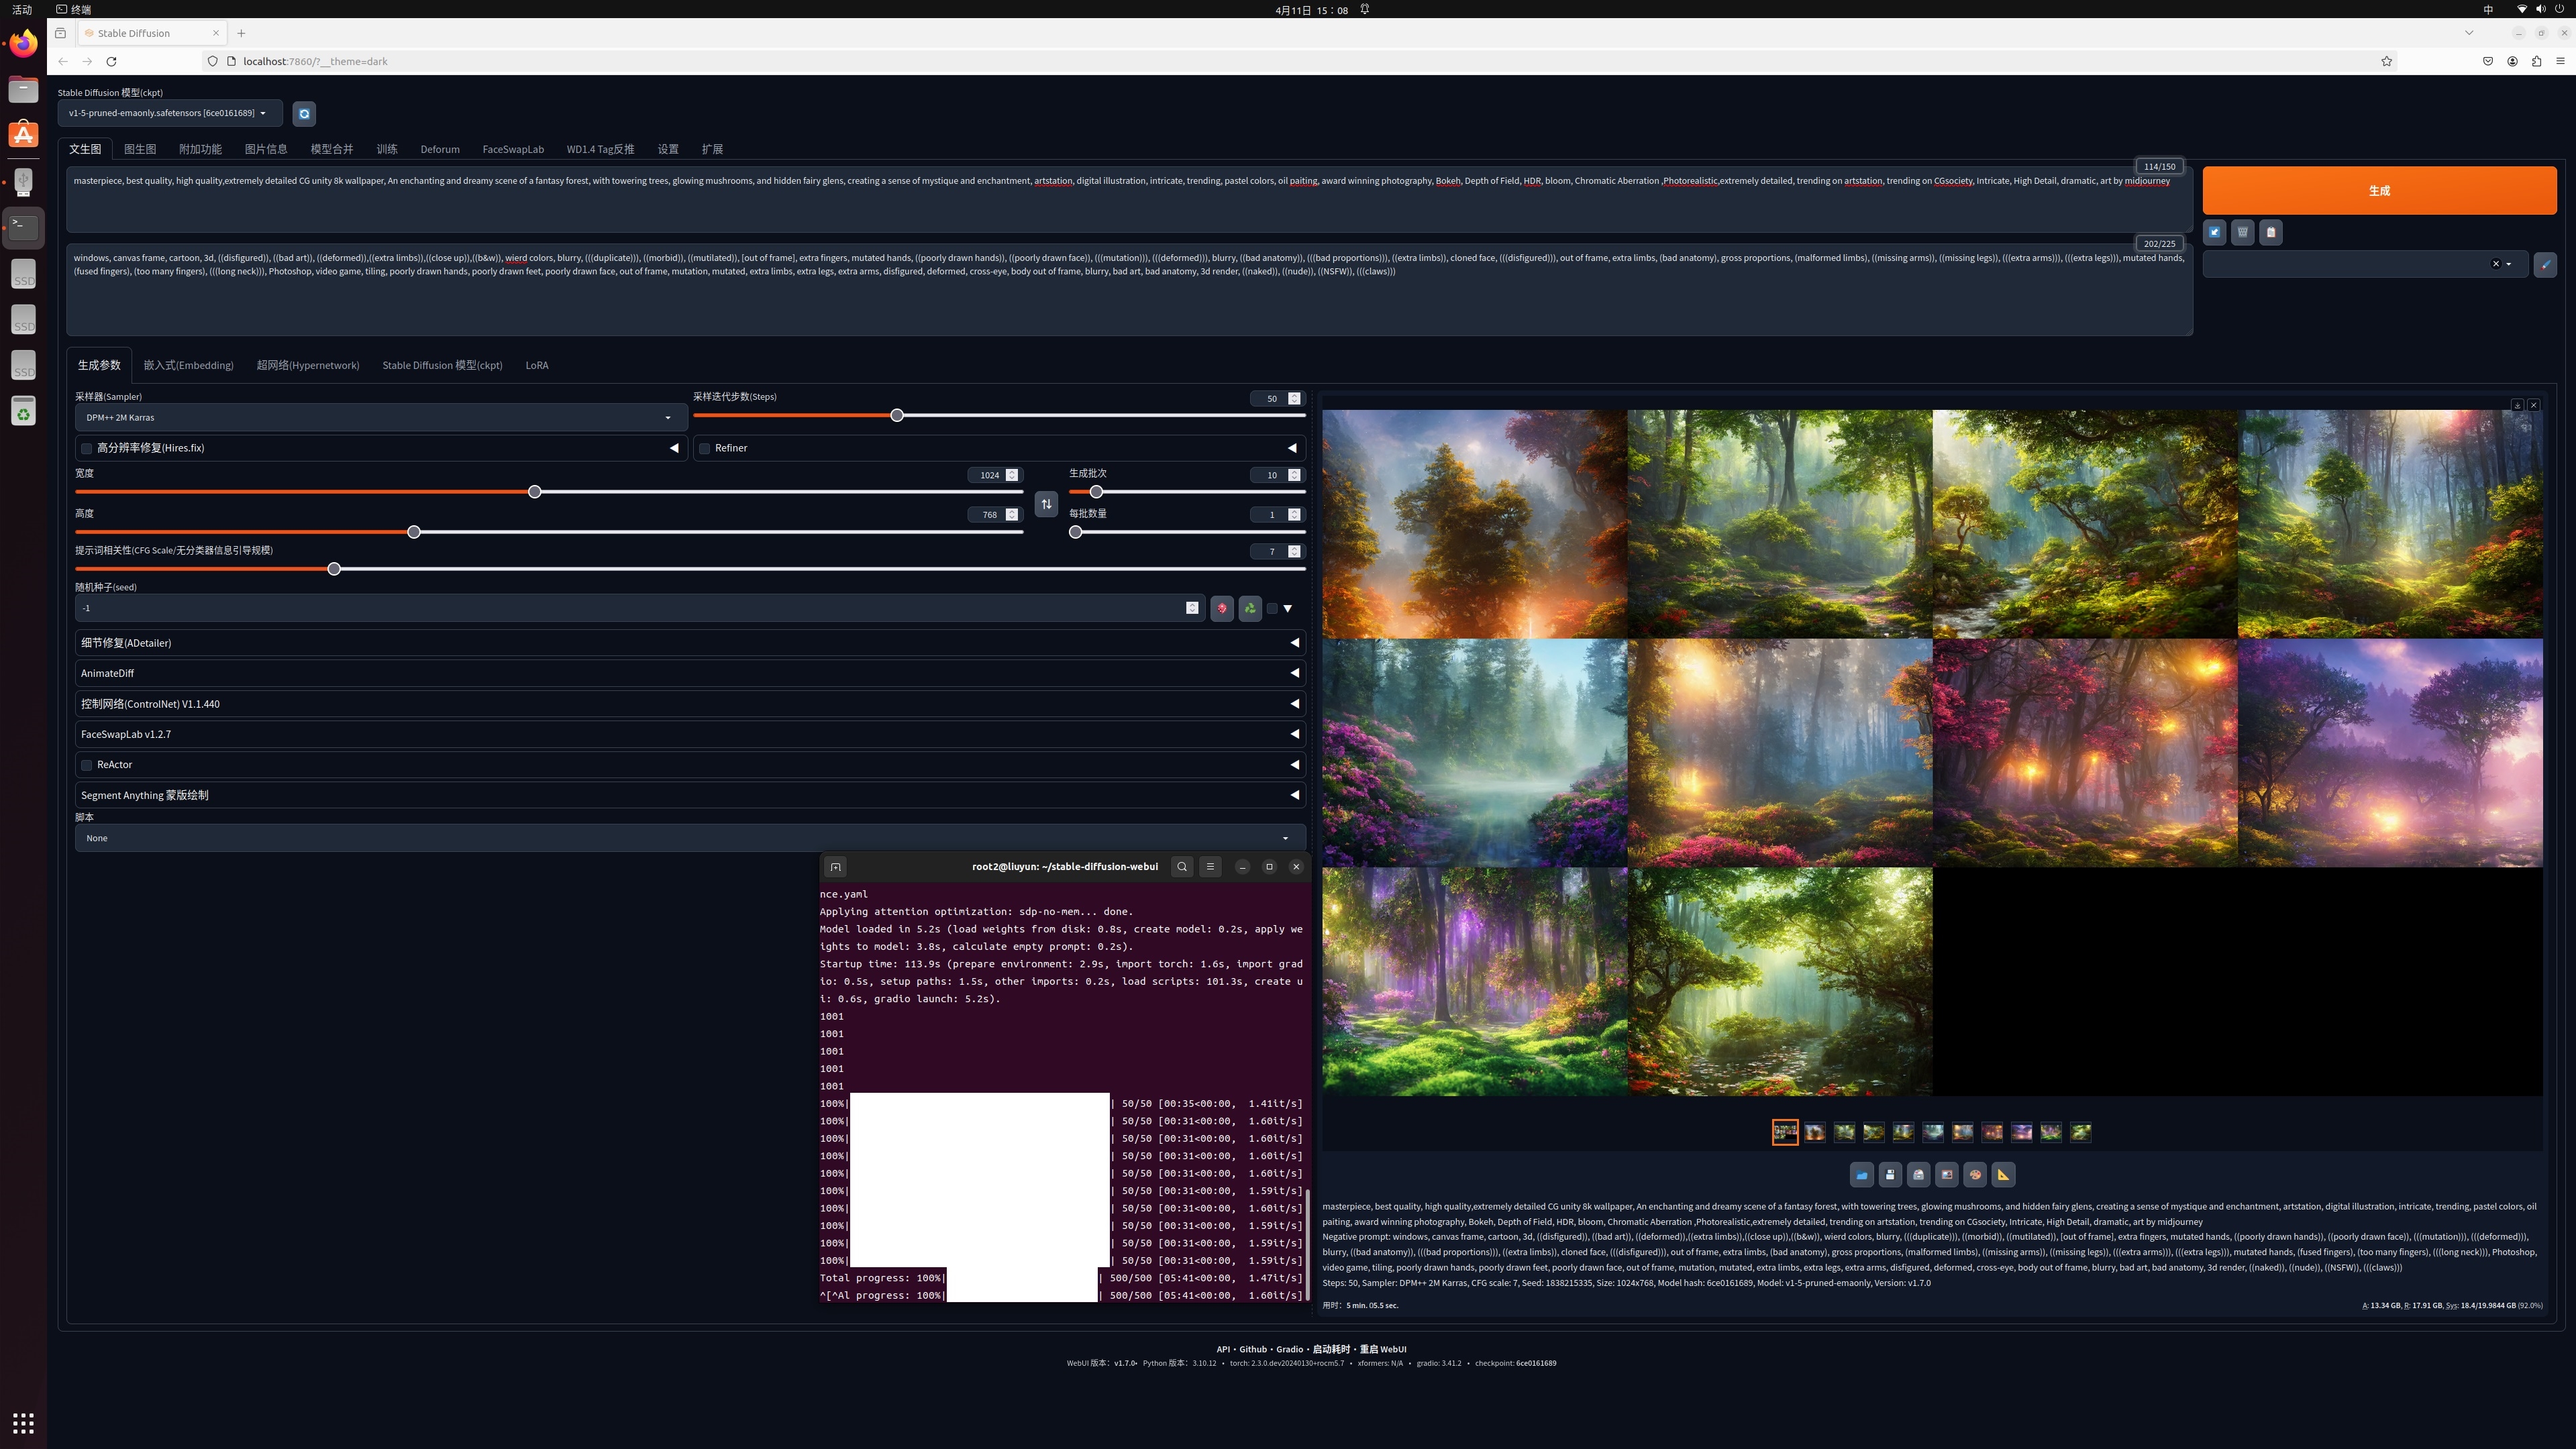Enable the Hires.fix checkbox
The width and height of the screenshot is (2576, 1449).
coord(87,448)
